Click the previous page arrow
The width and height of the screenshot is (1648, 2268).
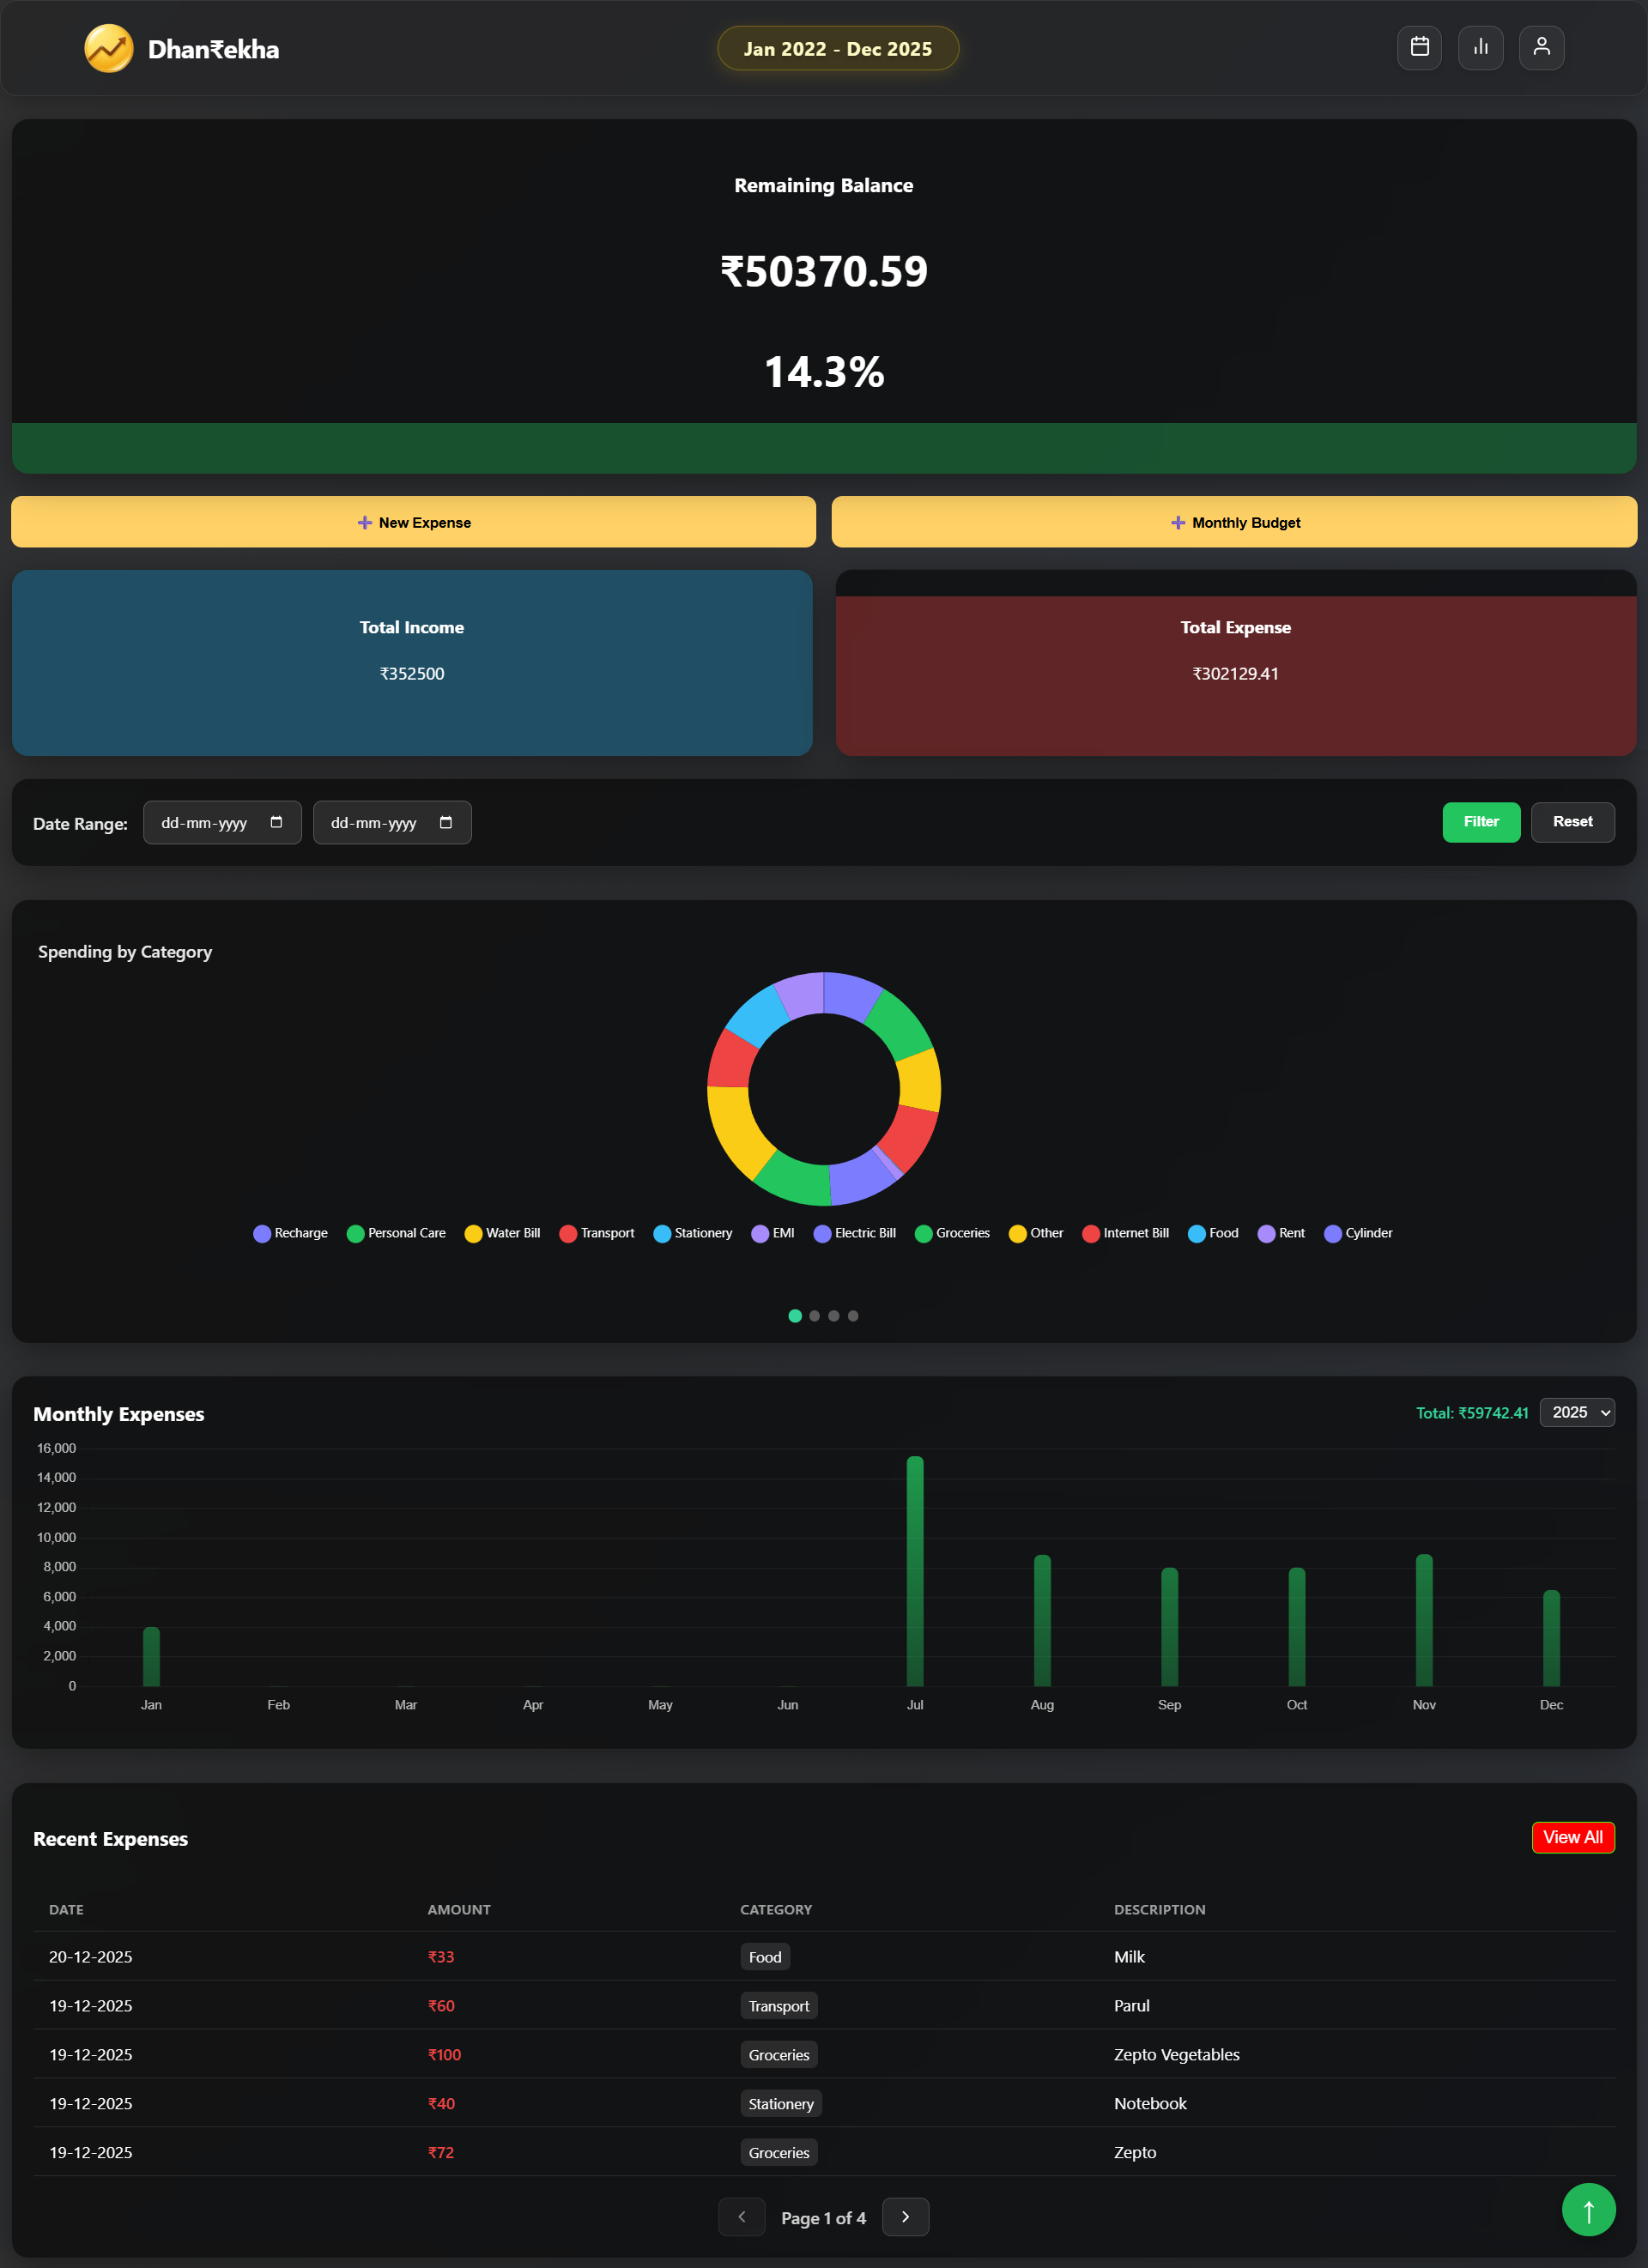741,2217
